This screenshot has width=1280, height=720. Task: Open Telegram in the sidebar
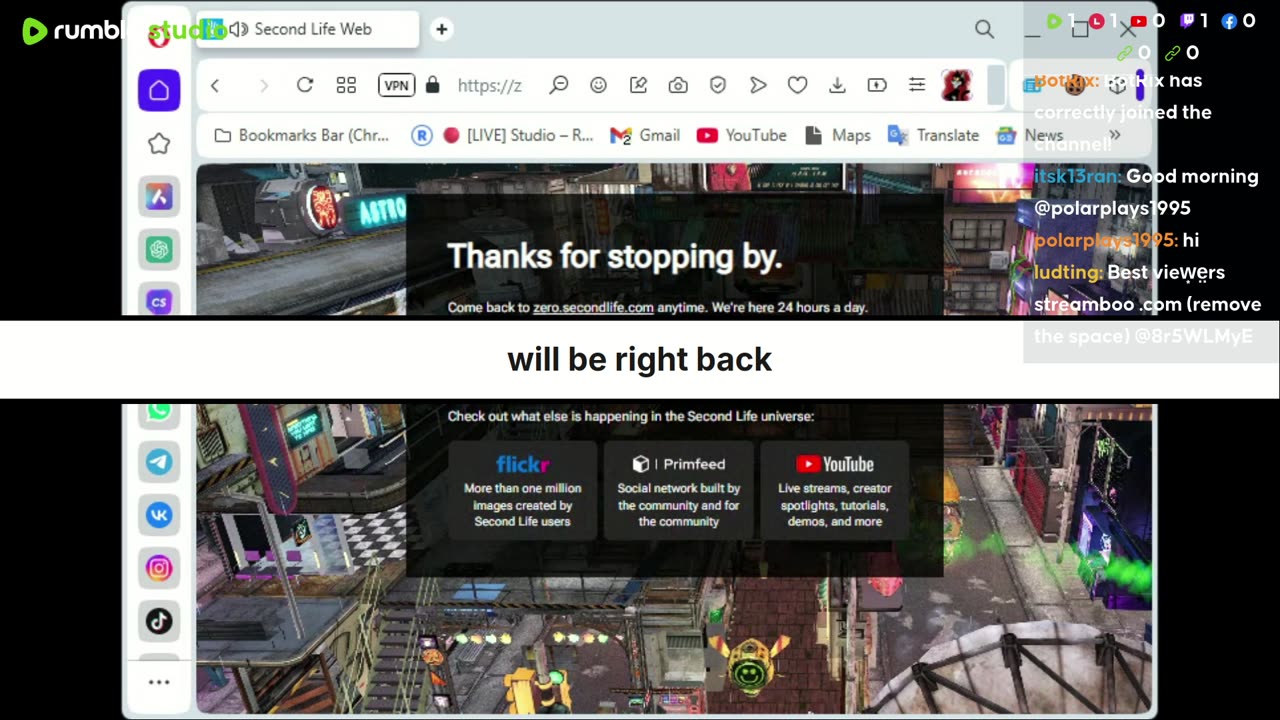pos(159,462)
